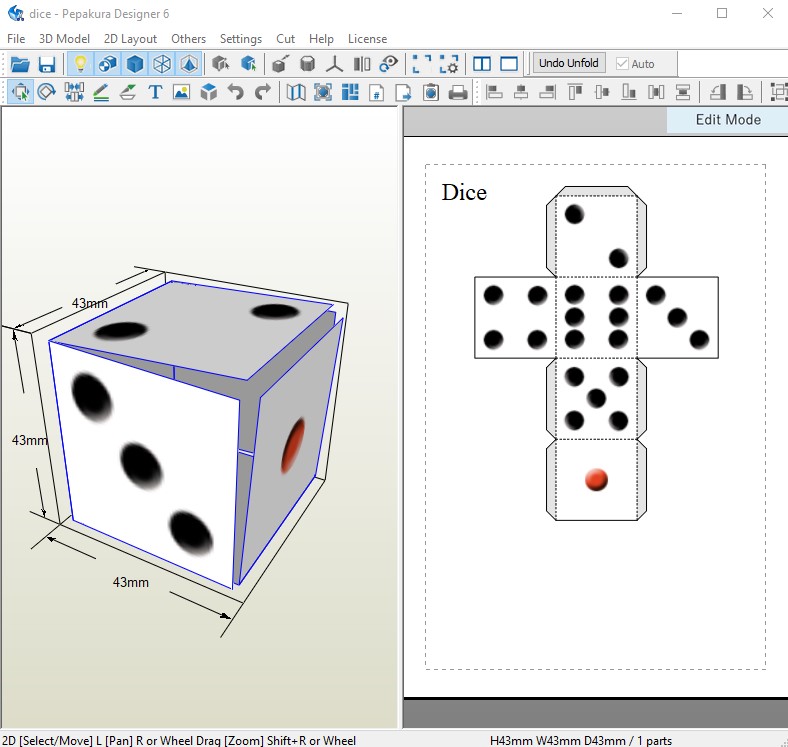Click the page number hash icon
This screenshot has height=747, width=788.
click(x=376, y=92)
